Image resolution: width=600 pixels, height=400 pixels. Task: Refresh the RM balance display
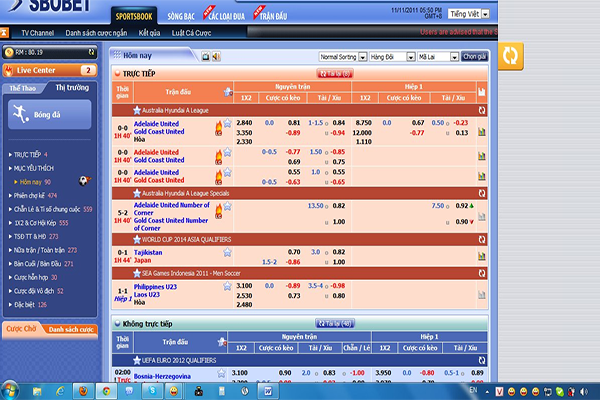coord(91,52)
